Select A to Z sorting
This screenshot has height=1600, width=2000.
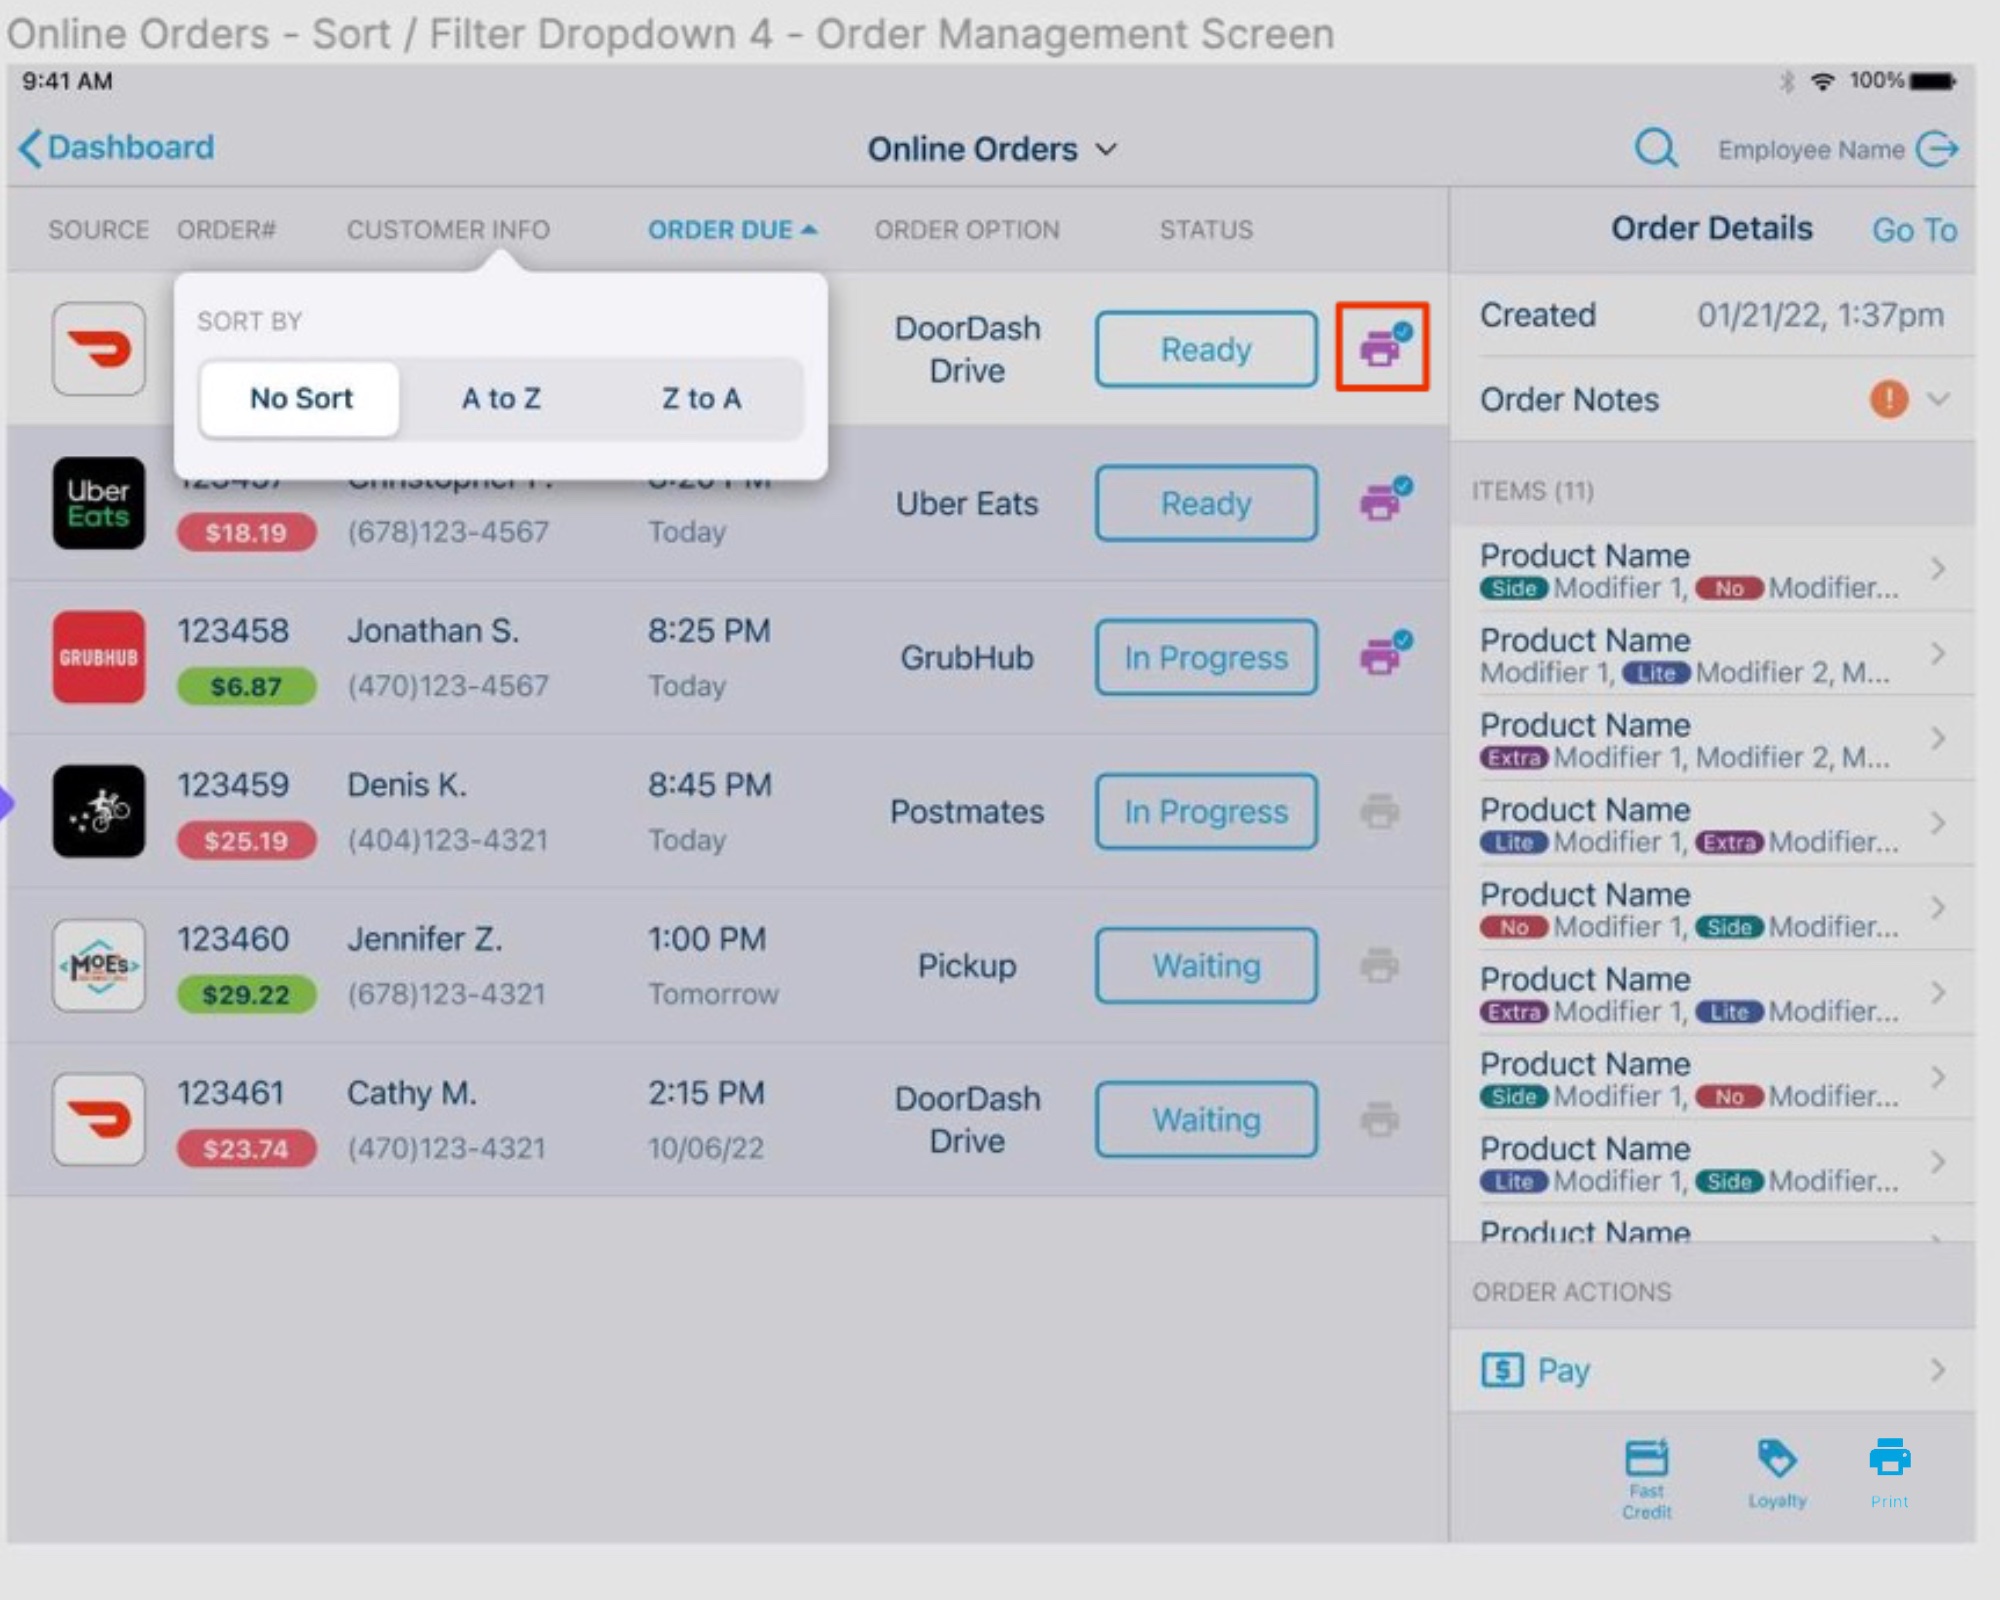point(501,398)
